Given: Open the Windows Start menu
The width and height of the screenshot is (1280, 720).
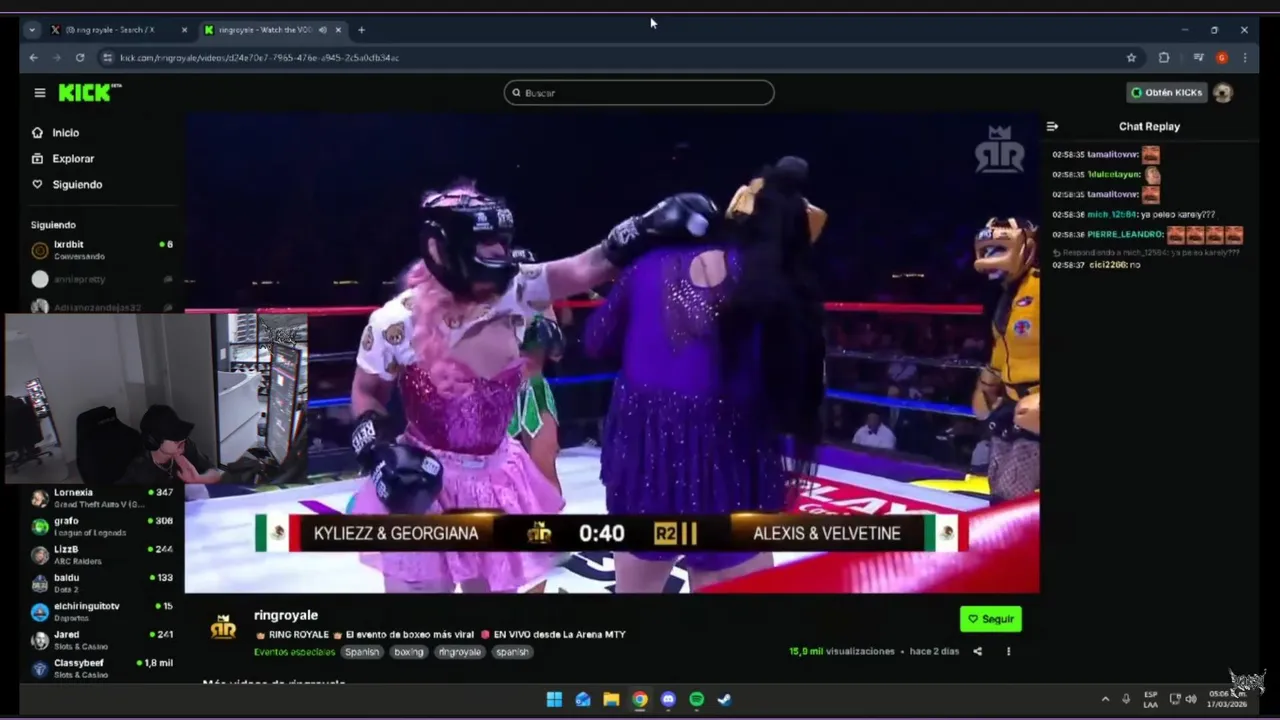Looking at the screenshot, I should click(554, 700).
